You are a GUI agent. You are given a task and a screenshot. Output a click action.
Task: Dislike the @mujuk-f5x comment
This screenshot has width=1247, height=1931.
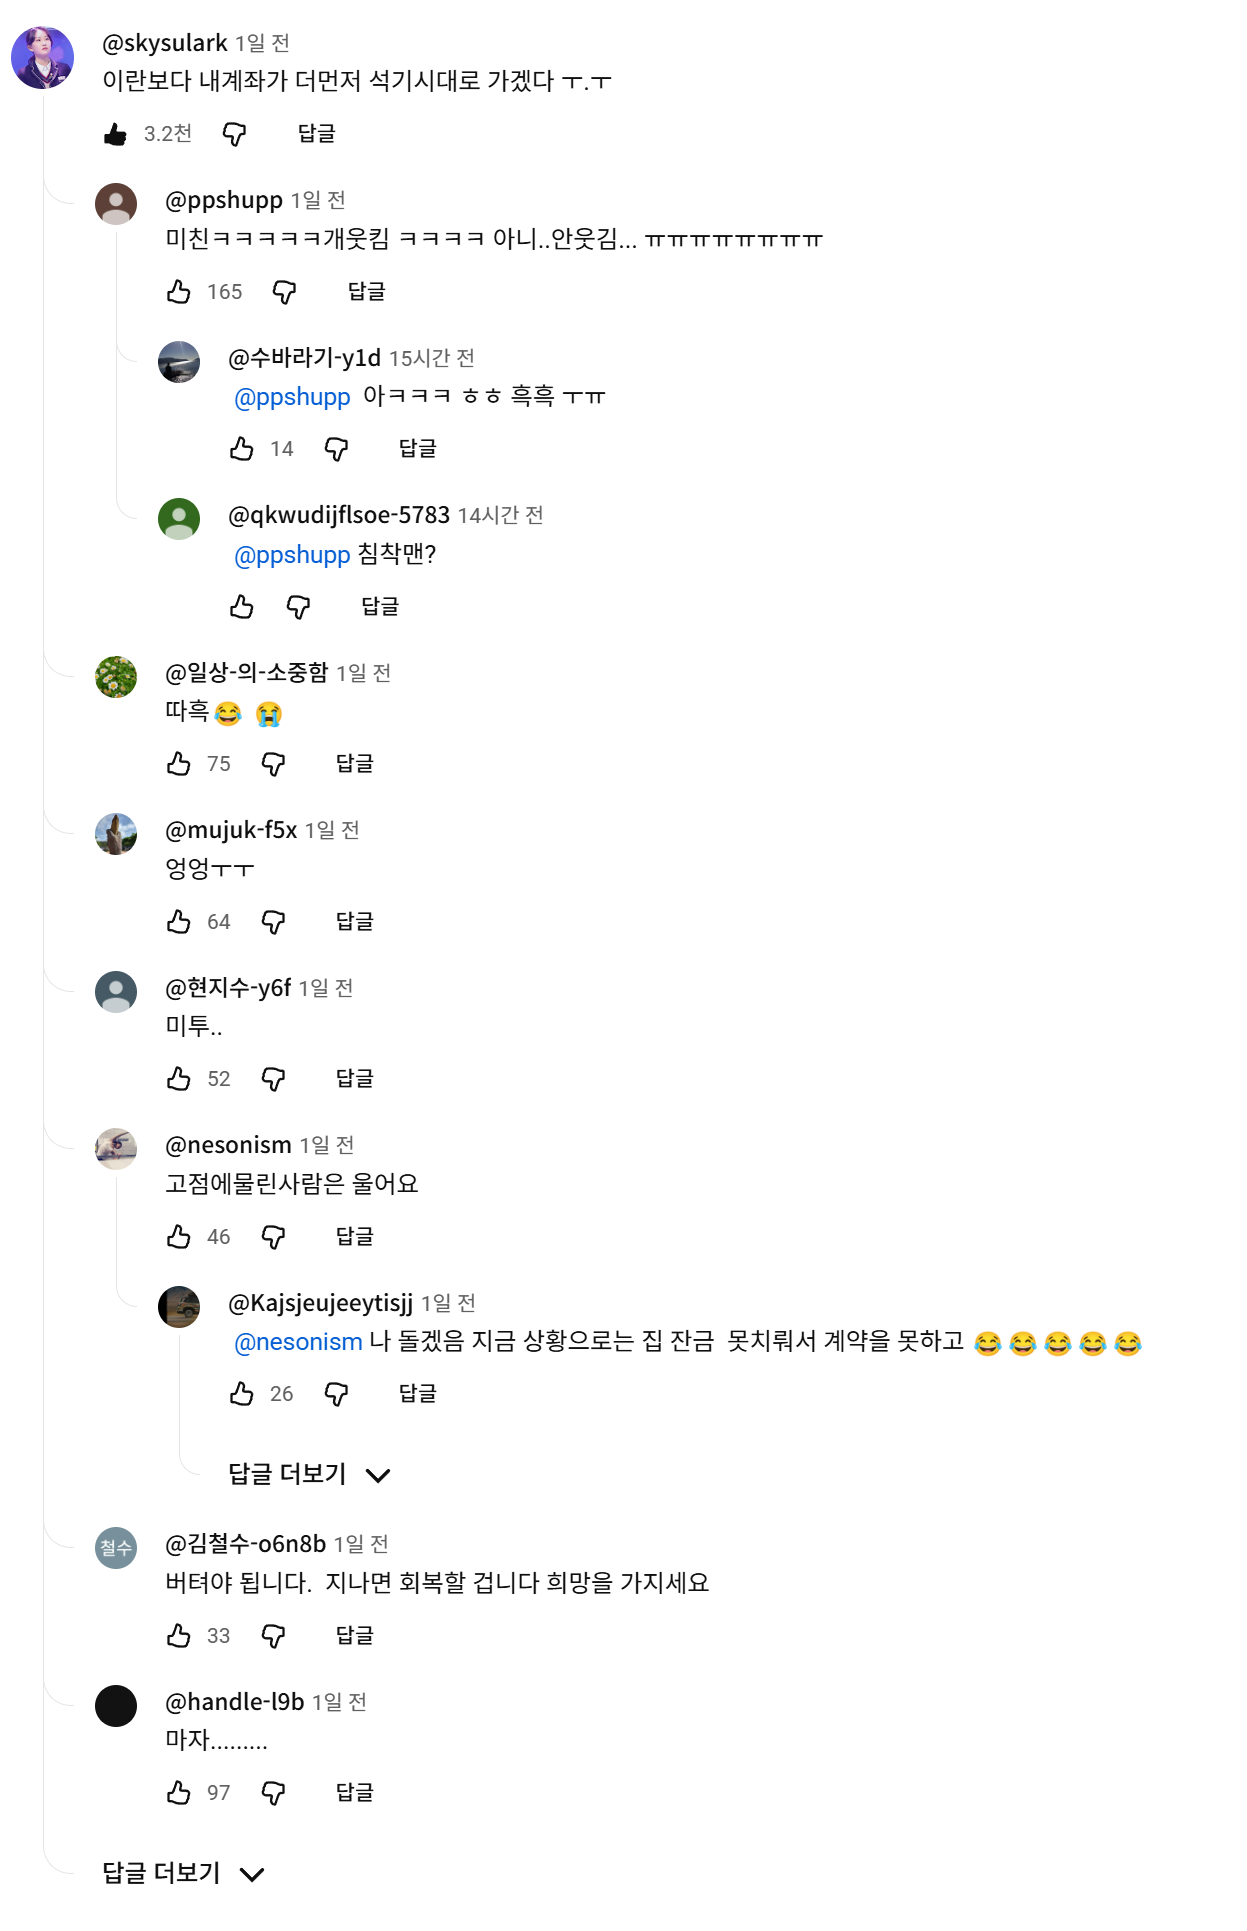pos(273,922)
